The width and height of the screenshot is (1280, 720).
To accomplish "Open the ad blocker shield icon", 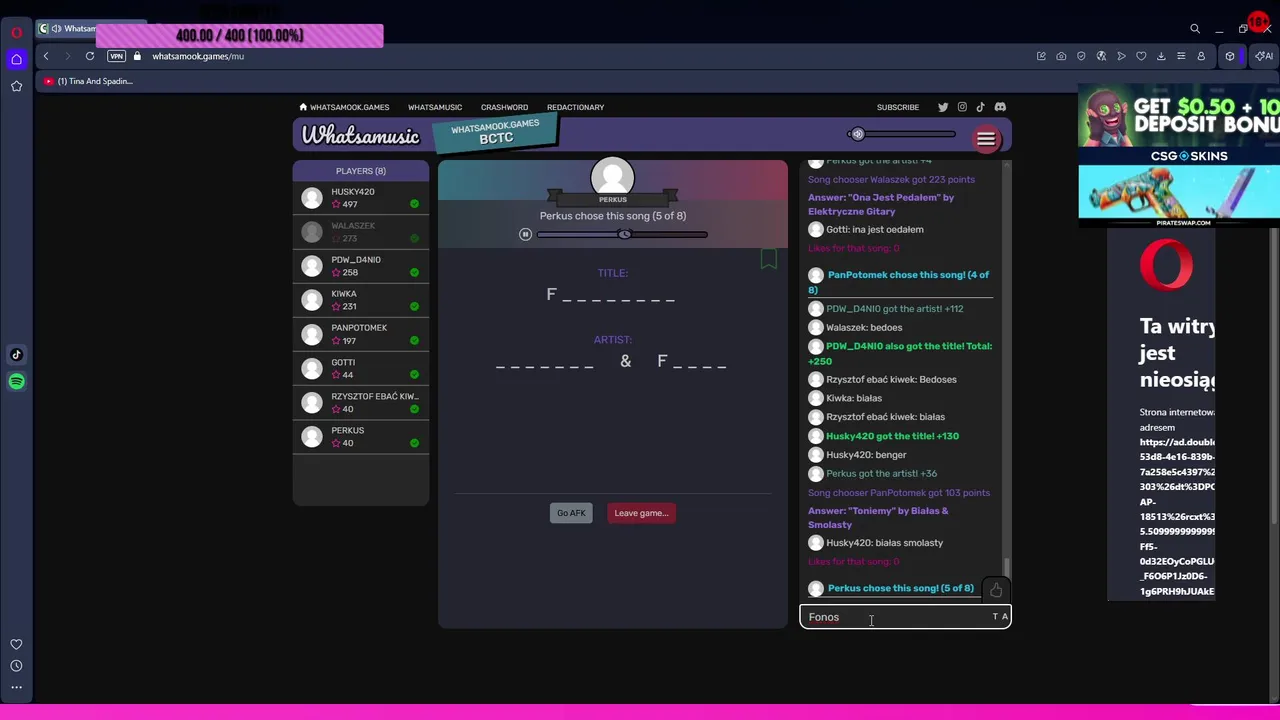I will [1081, 56].
